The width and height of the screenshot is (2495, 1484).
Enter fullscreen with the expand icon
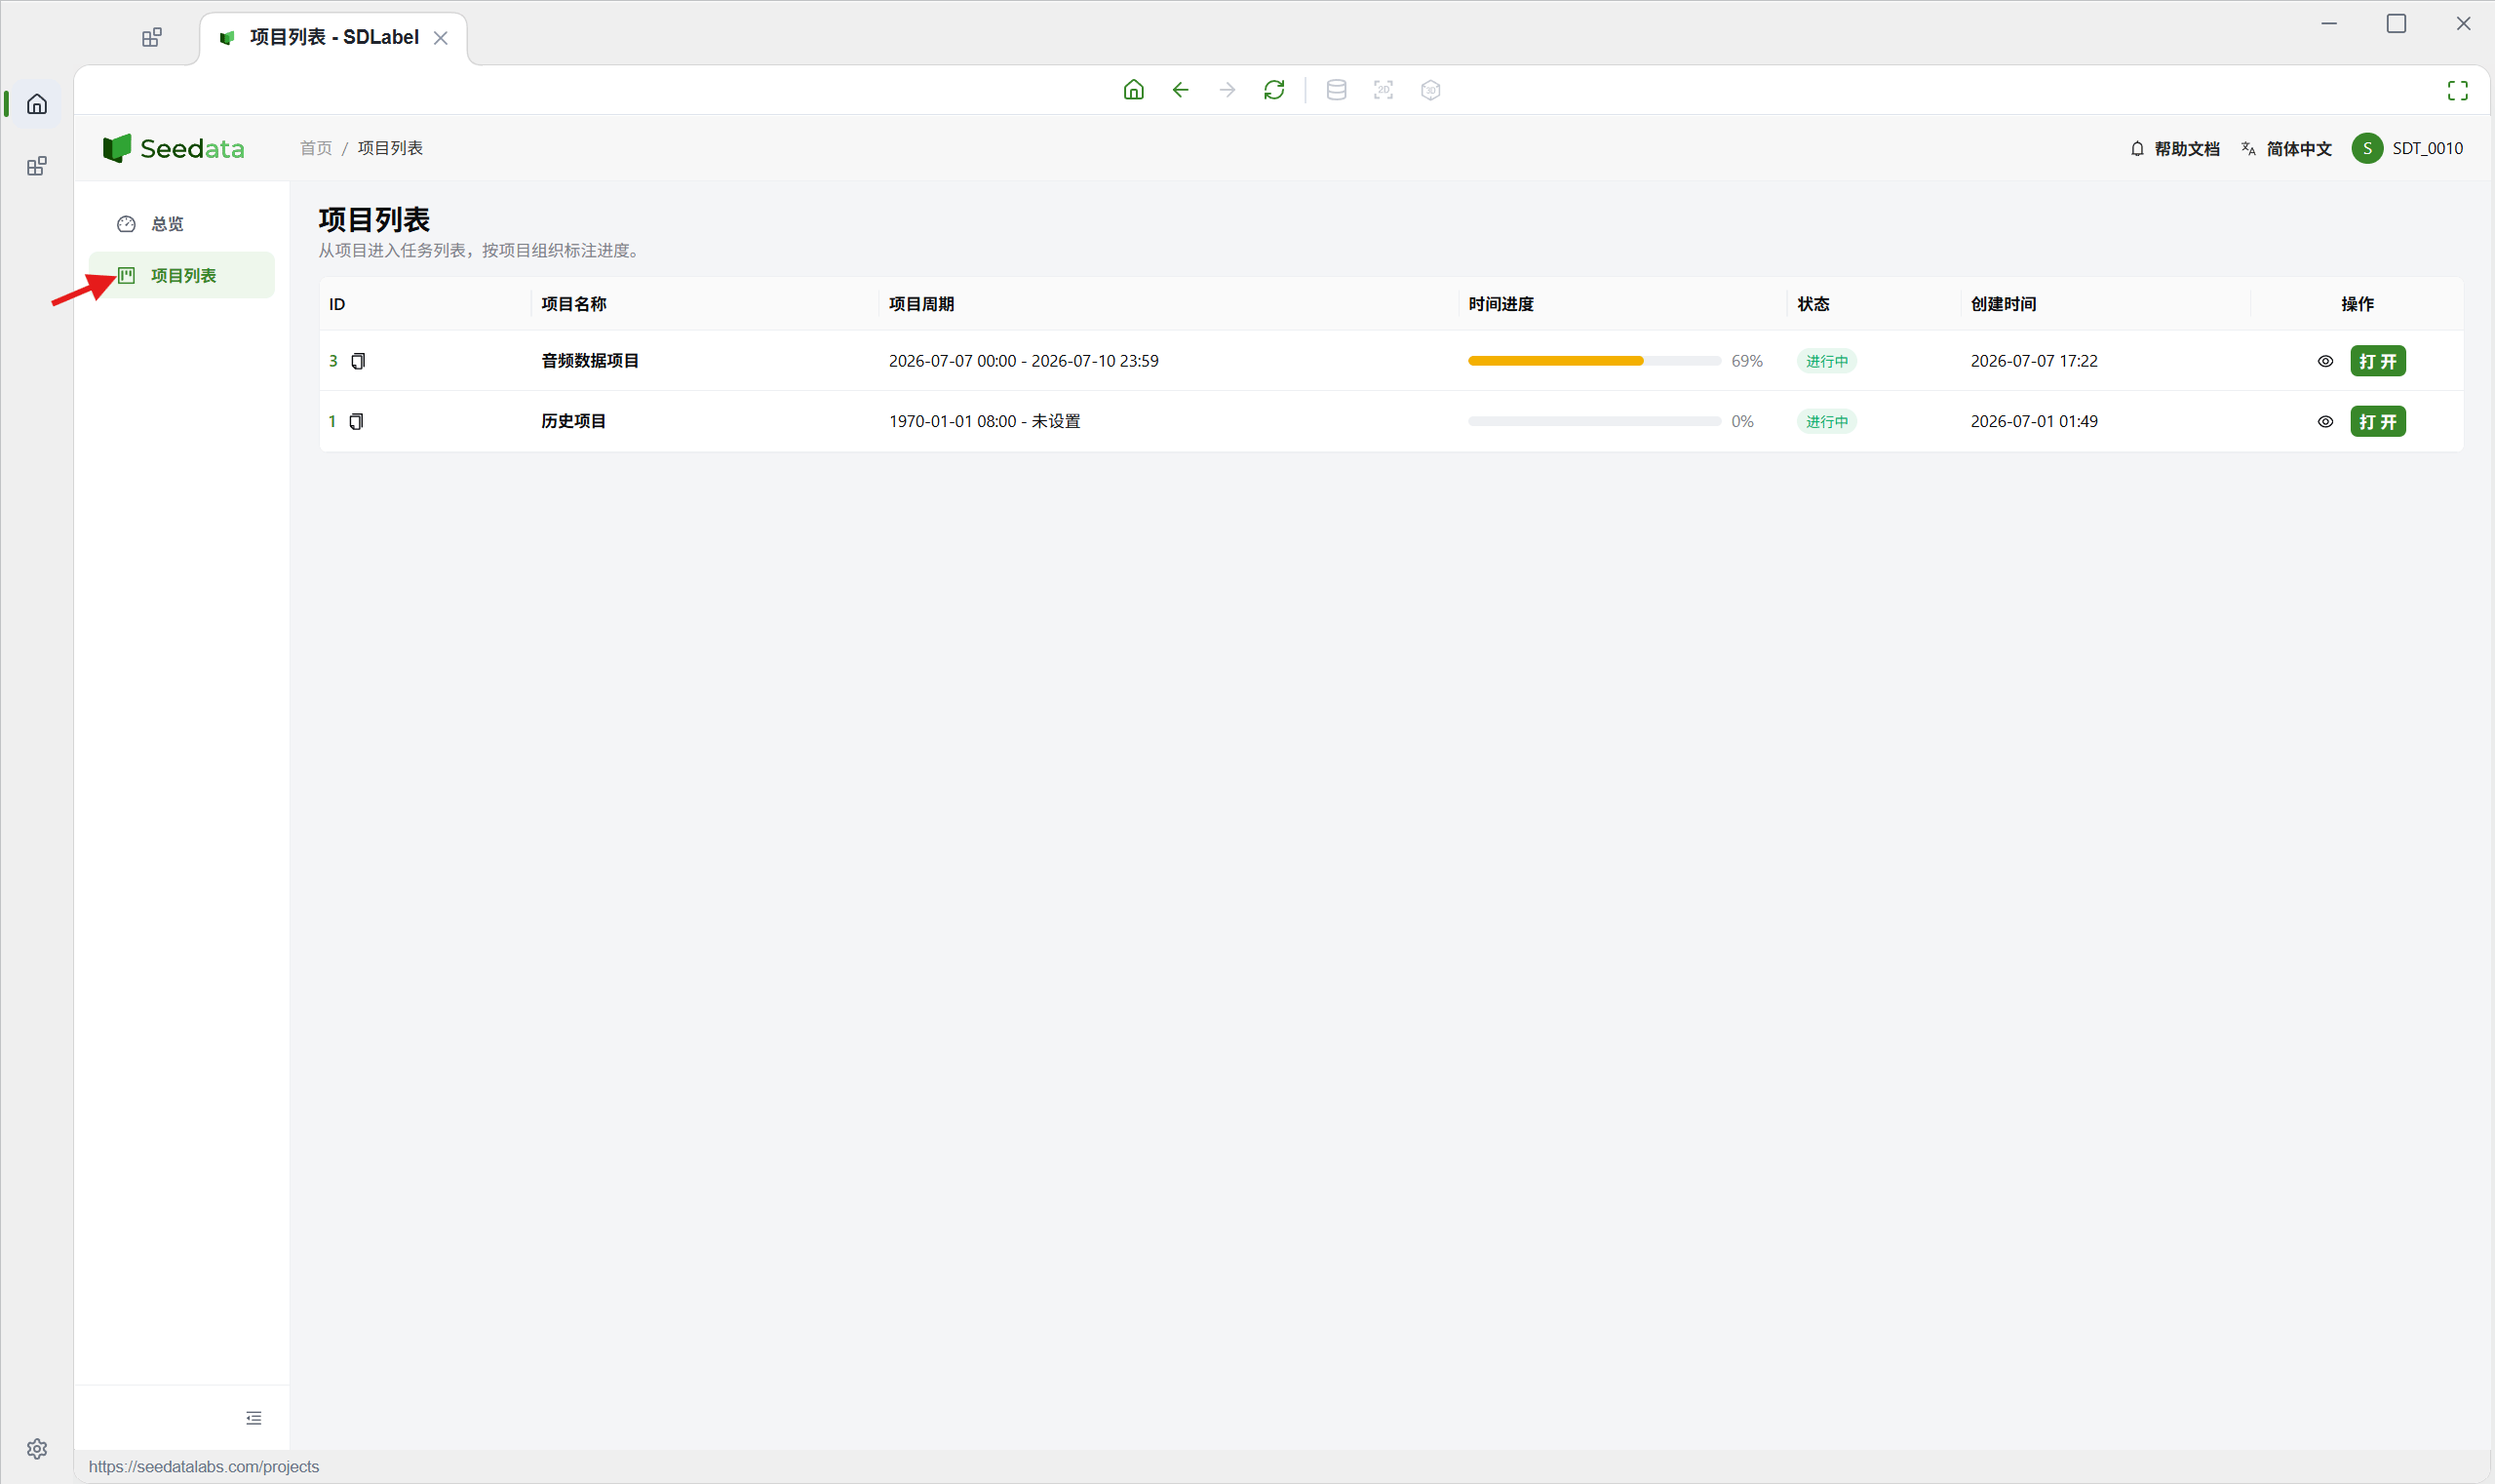[2457, 91]
